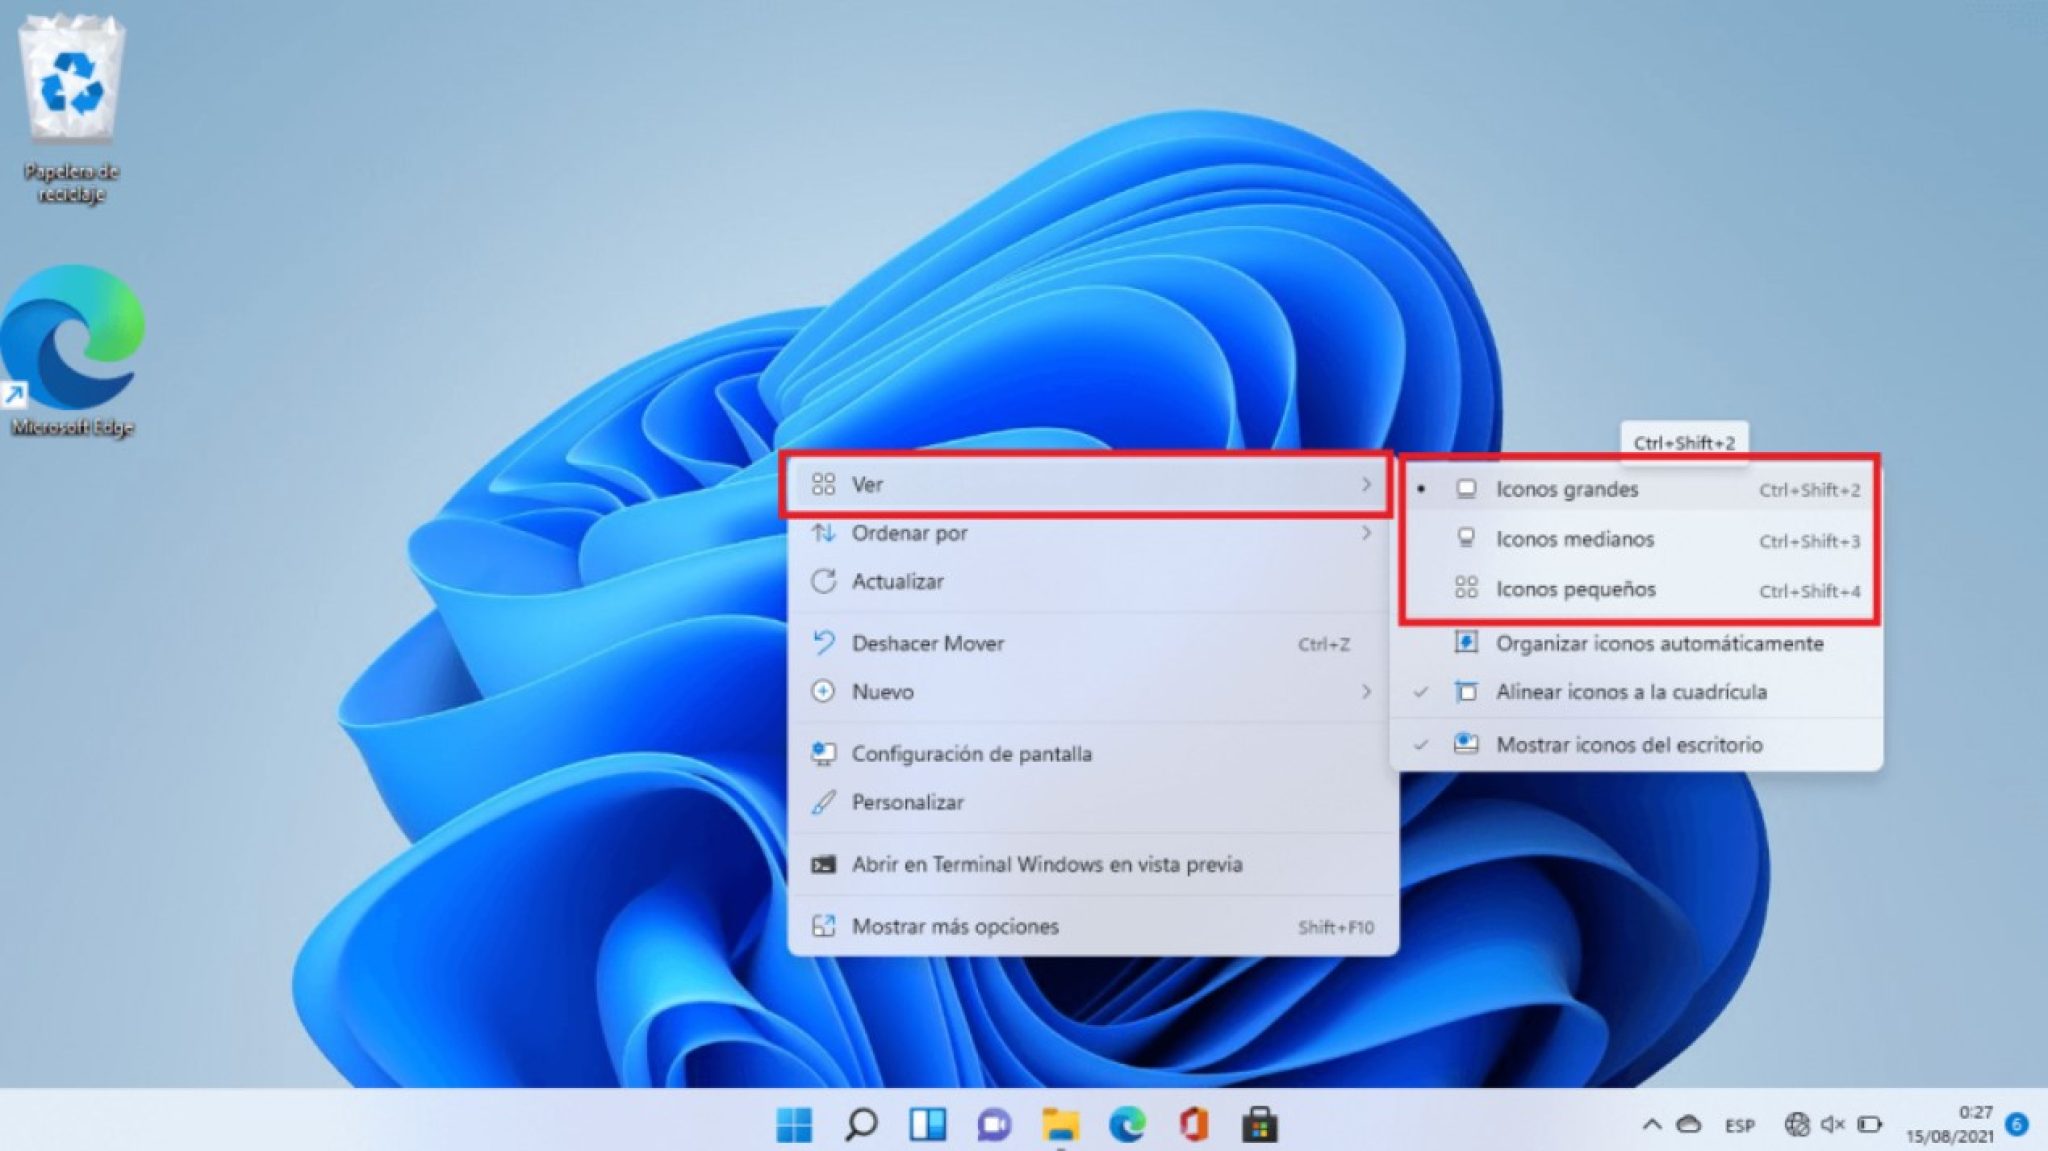
Task: Expand Nuevo chevron arrow
Action: click(x=1366, y=692)
